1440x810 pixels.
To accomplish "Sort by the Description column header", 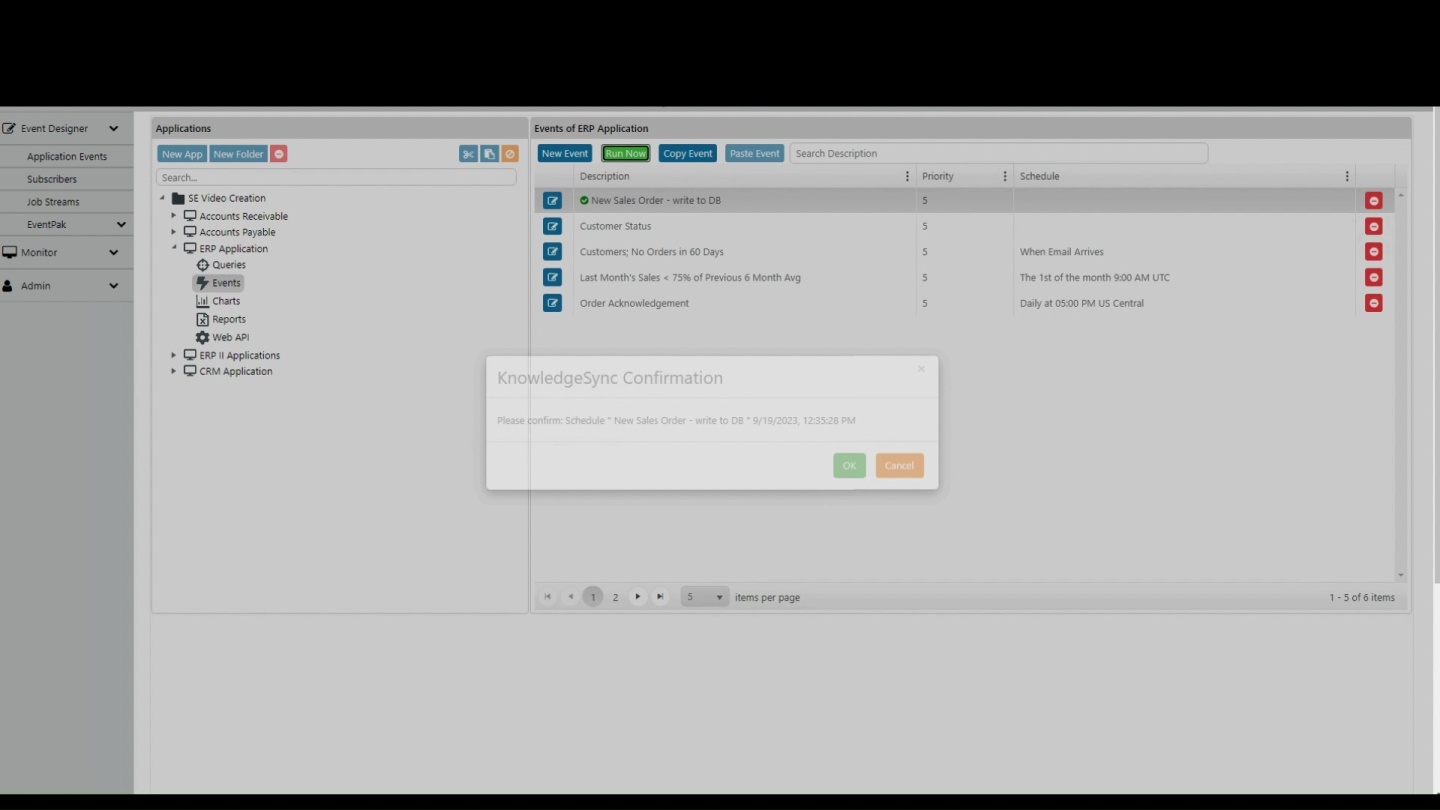I will point(605,176).
